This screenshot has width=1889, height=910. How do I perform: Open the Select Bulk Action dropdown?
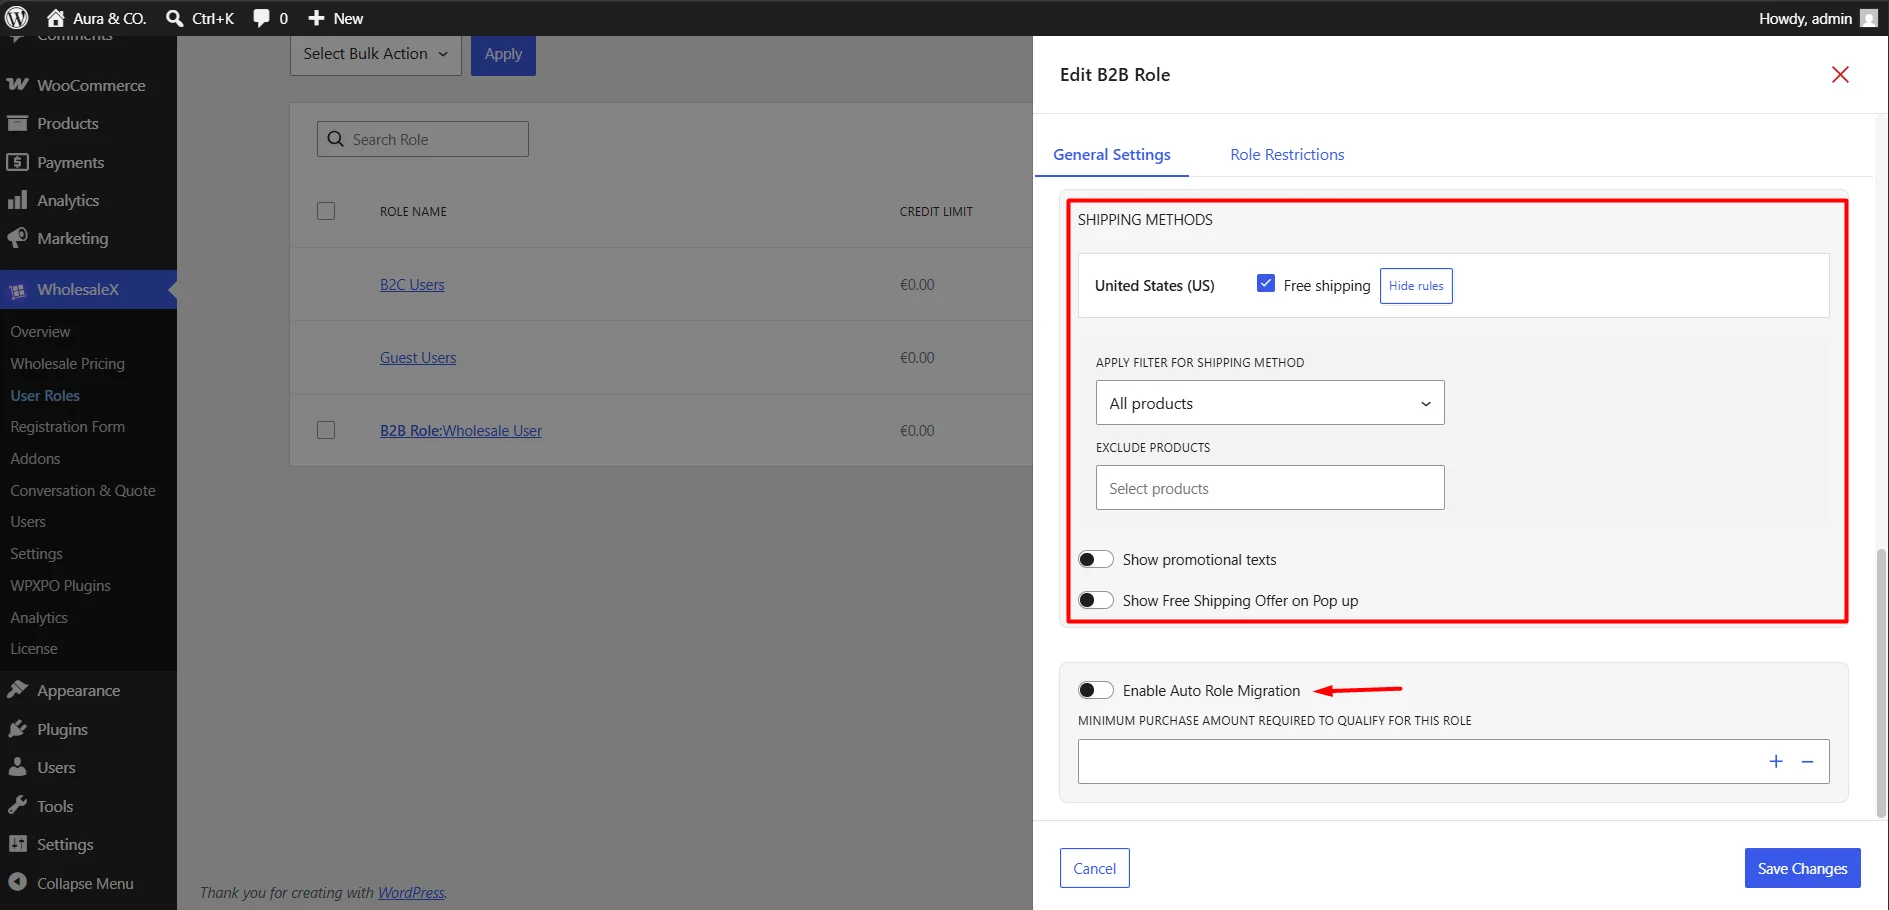pos(376,54)
